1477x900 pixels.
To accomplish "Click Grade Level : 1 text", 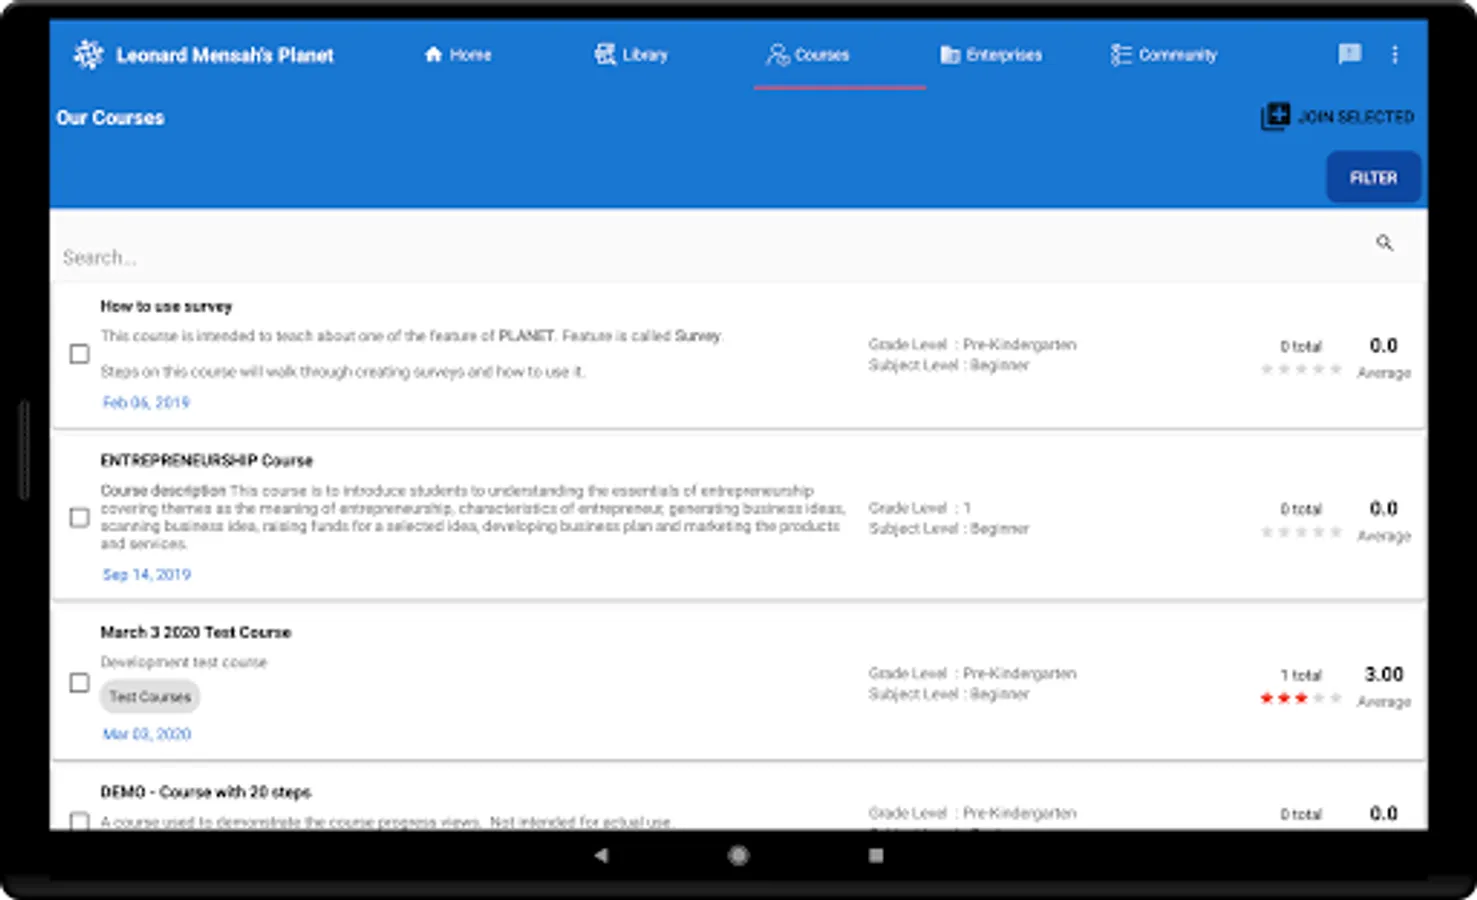I will point(919,508).
